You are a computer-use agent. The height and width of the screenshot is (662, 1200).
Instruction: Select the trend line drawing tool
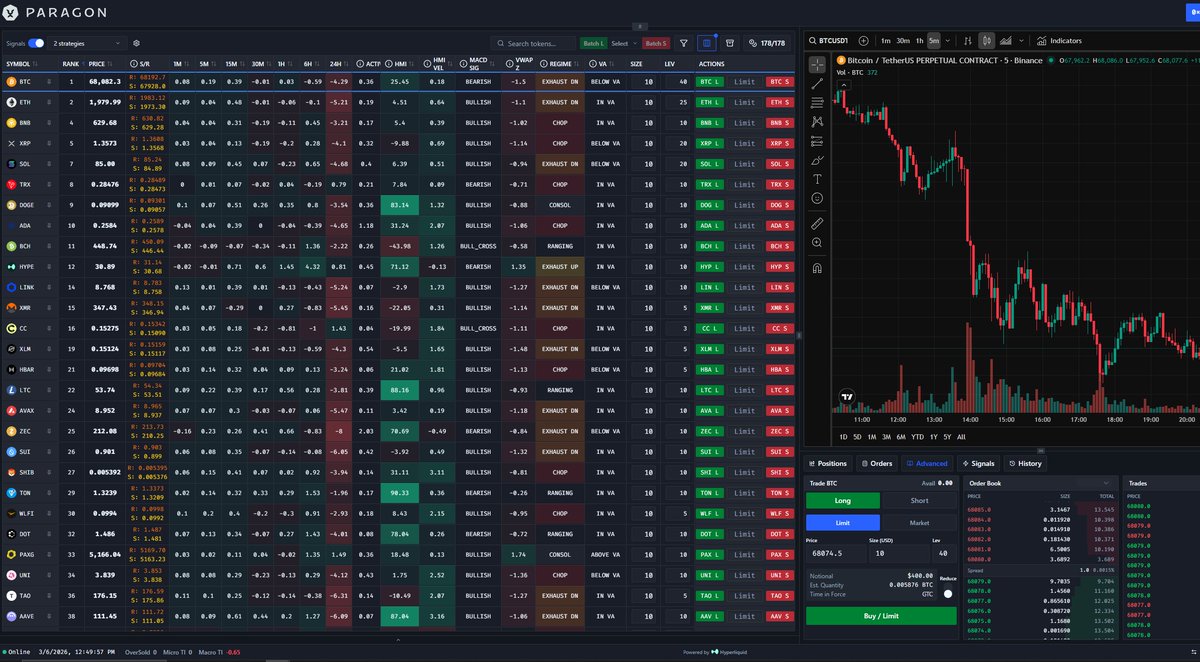pyautogui.click(x=817, y=83)
